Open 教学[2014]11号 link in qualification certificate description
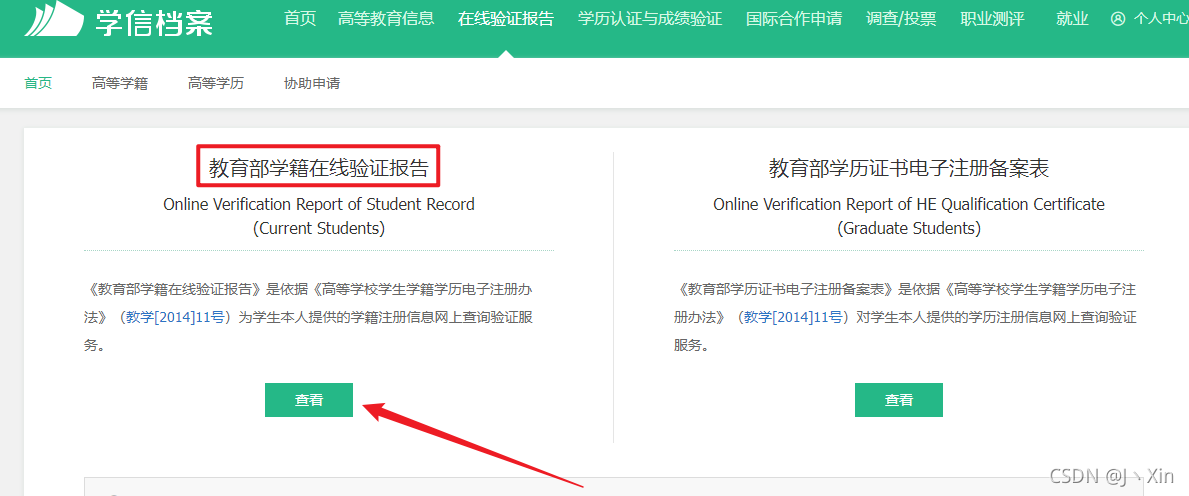Image resolution: width=1189 pixels, height=496 pixels. (793, 317)
